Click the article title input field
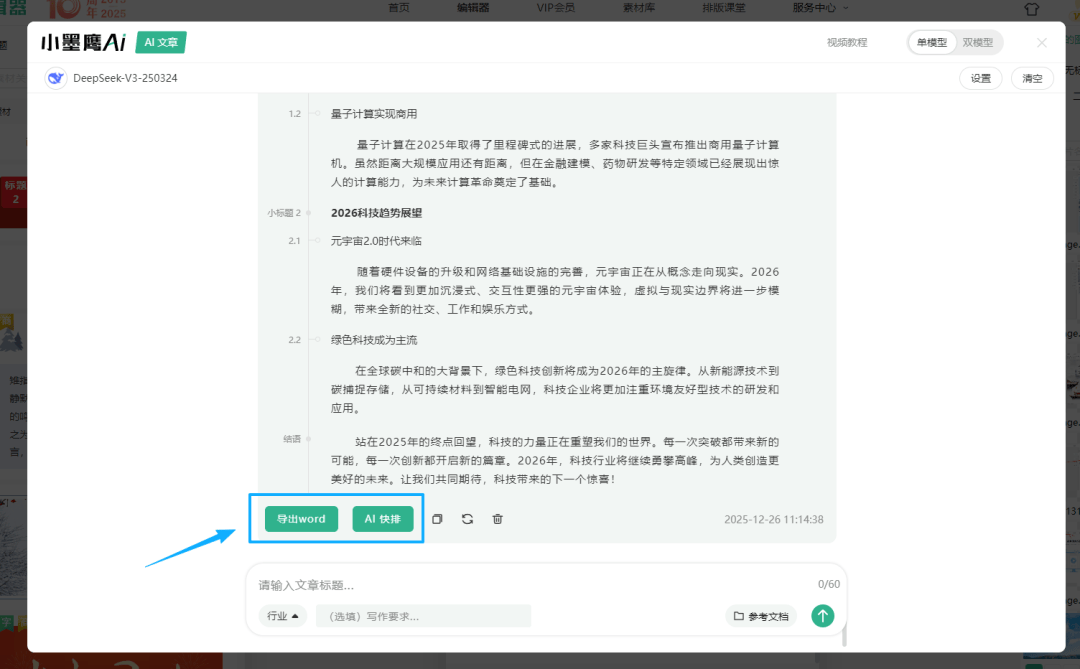The height and width of the screenshot is (669, 1080). (x=530, y=584)
